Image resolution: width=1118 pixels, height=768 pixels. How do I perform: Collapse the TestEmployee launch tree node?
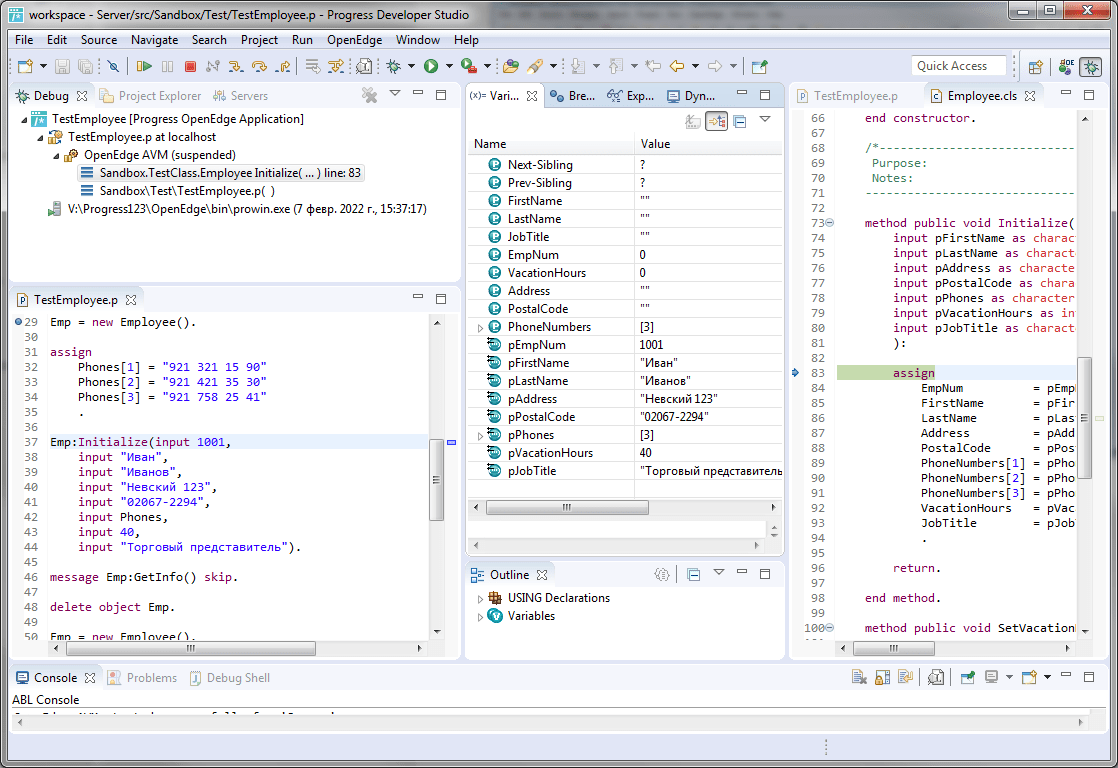[x=25, y=119]
